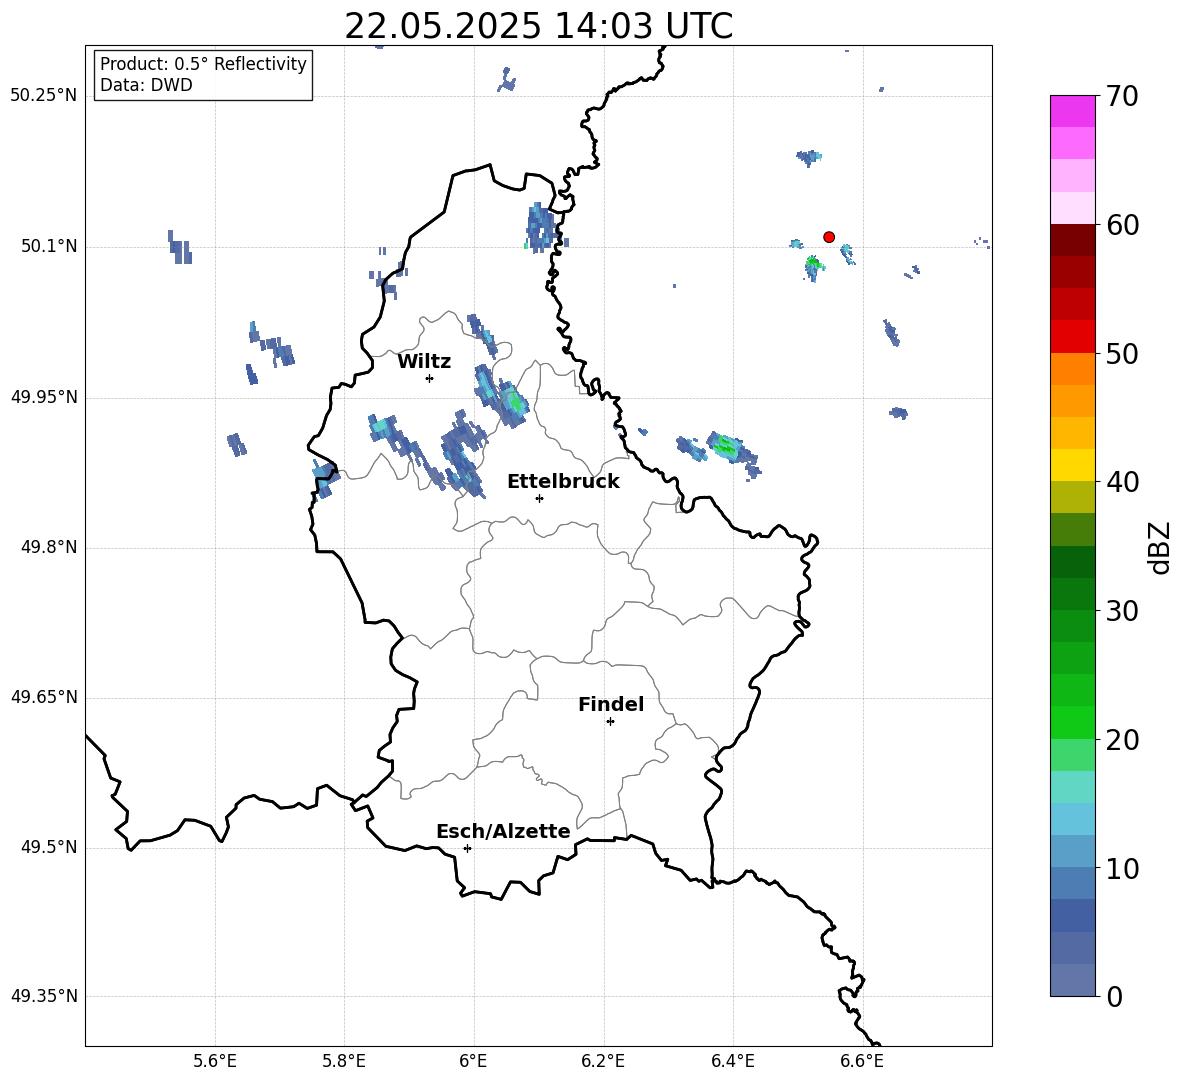Click the dark red colorbar segment below 60
The image size is (1184, 1081).
1073,240
